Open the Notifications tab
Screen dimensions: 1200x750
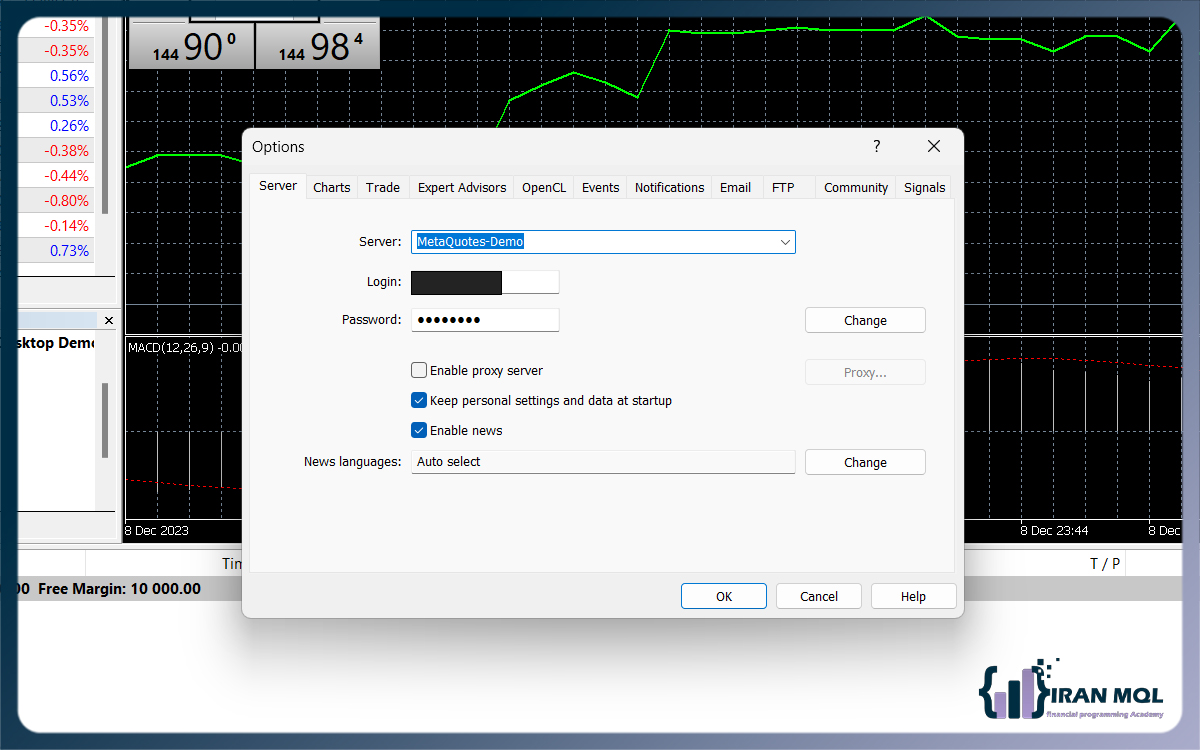coord(670,187)
